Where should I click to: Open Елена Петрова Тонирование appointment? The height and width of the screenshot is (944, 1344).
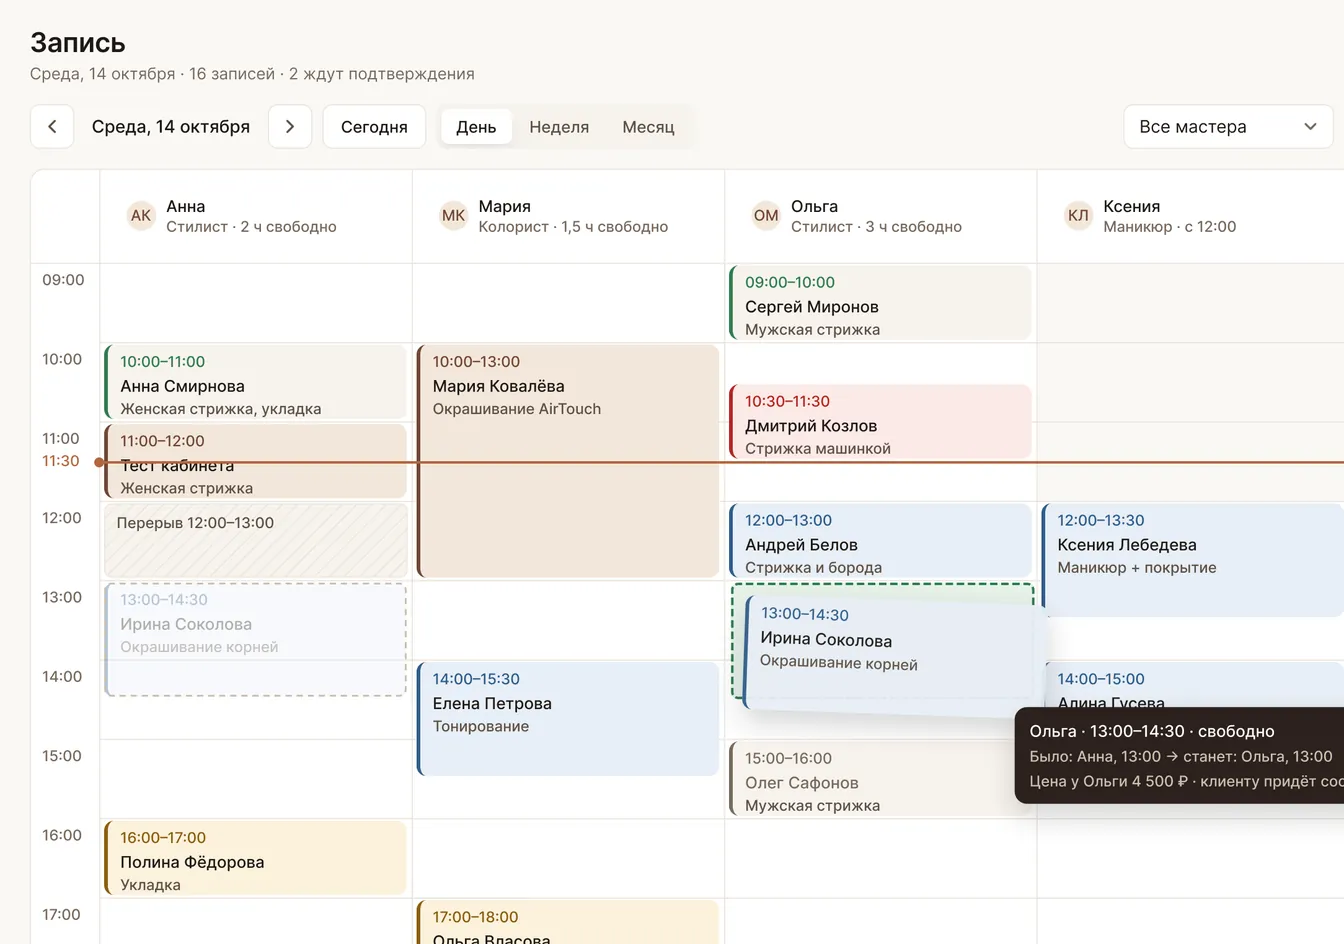click(x=568, y=719)
